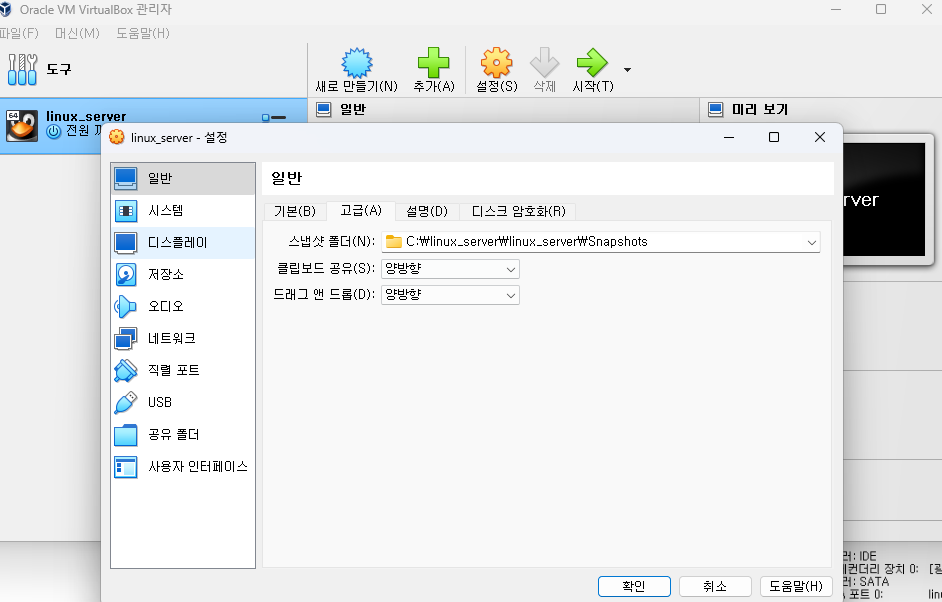Open the 오디오 settings category
The image size is (942, 602).
[x=183, y=306]
